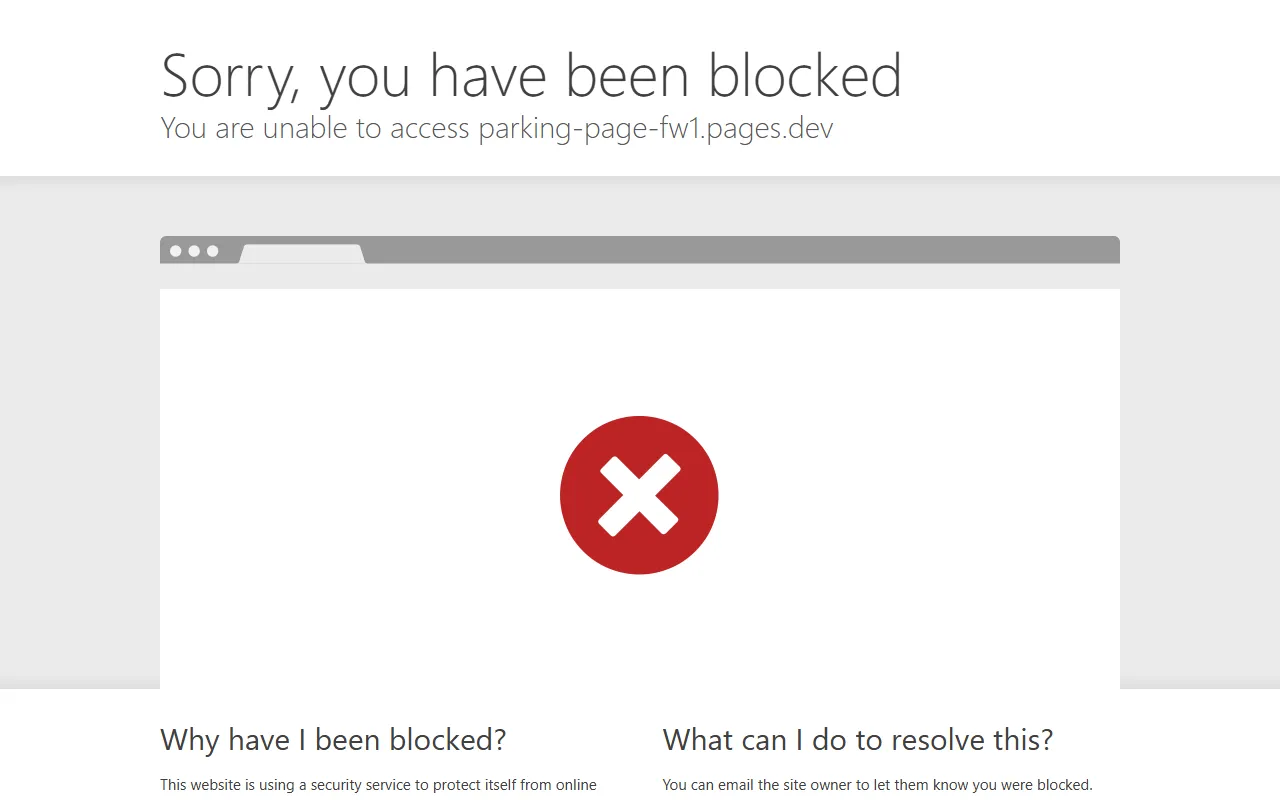The width and height of the screenshot is (1280, 800).
Task: Click the first dot in the illustrated browser bar
Action: (x=176, y=251)
